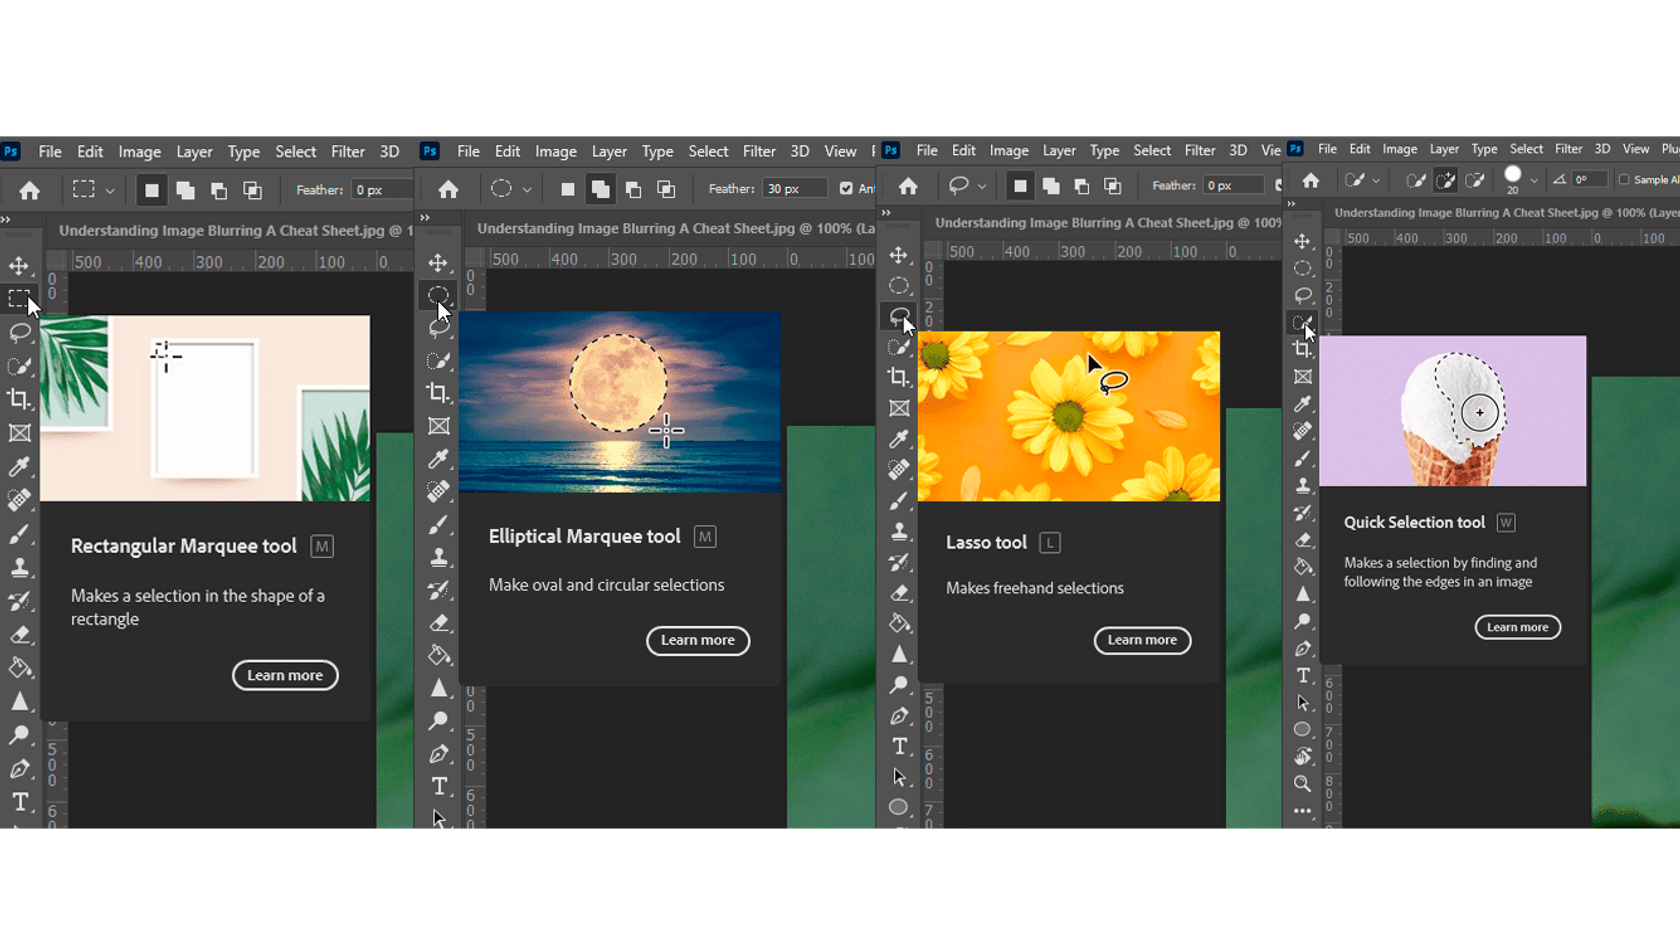Open File menu in Rectangular Marquee panel
Viewport: 1680px width, 935px height.
pyautogui.click(x=50, y=152)
